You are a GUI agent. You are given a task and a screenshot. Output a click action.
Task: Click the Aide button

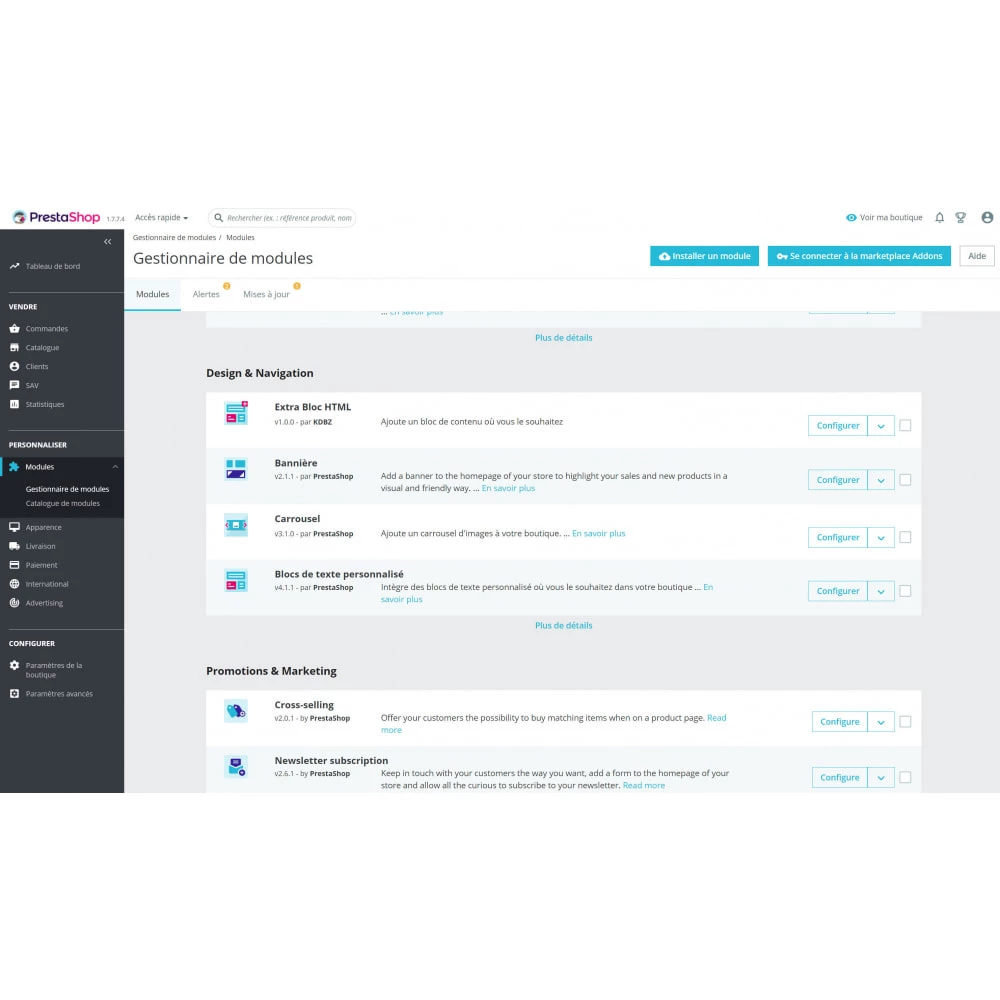point(976,256)
